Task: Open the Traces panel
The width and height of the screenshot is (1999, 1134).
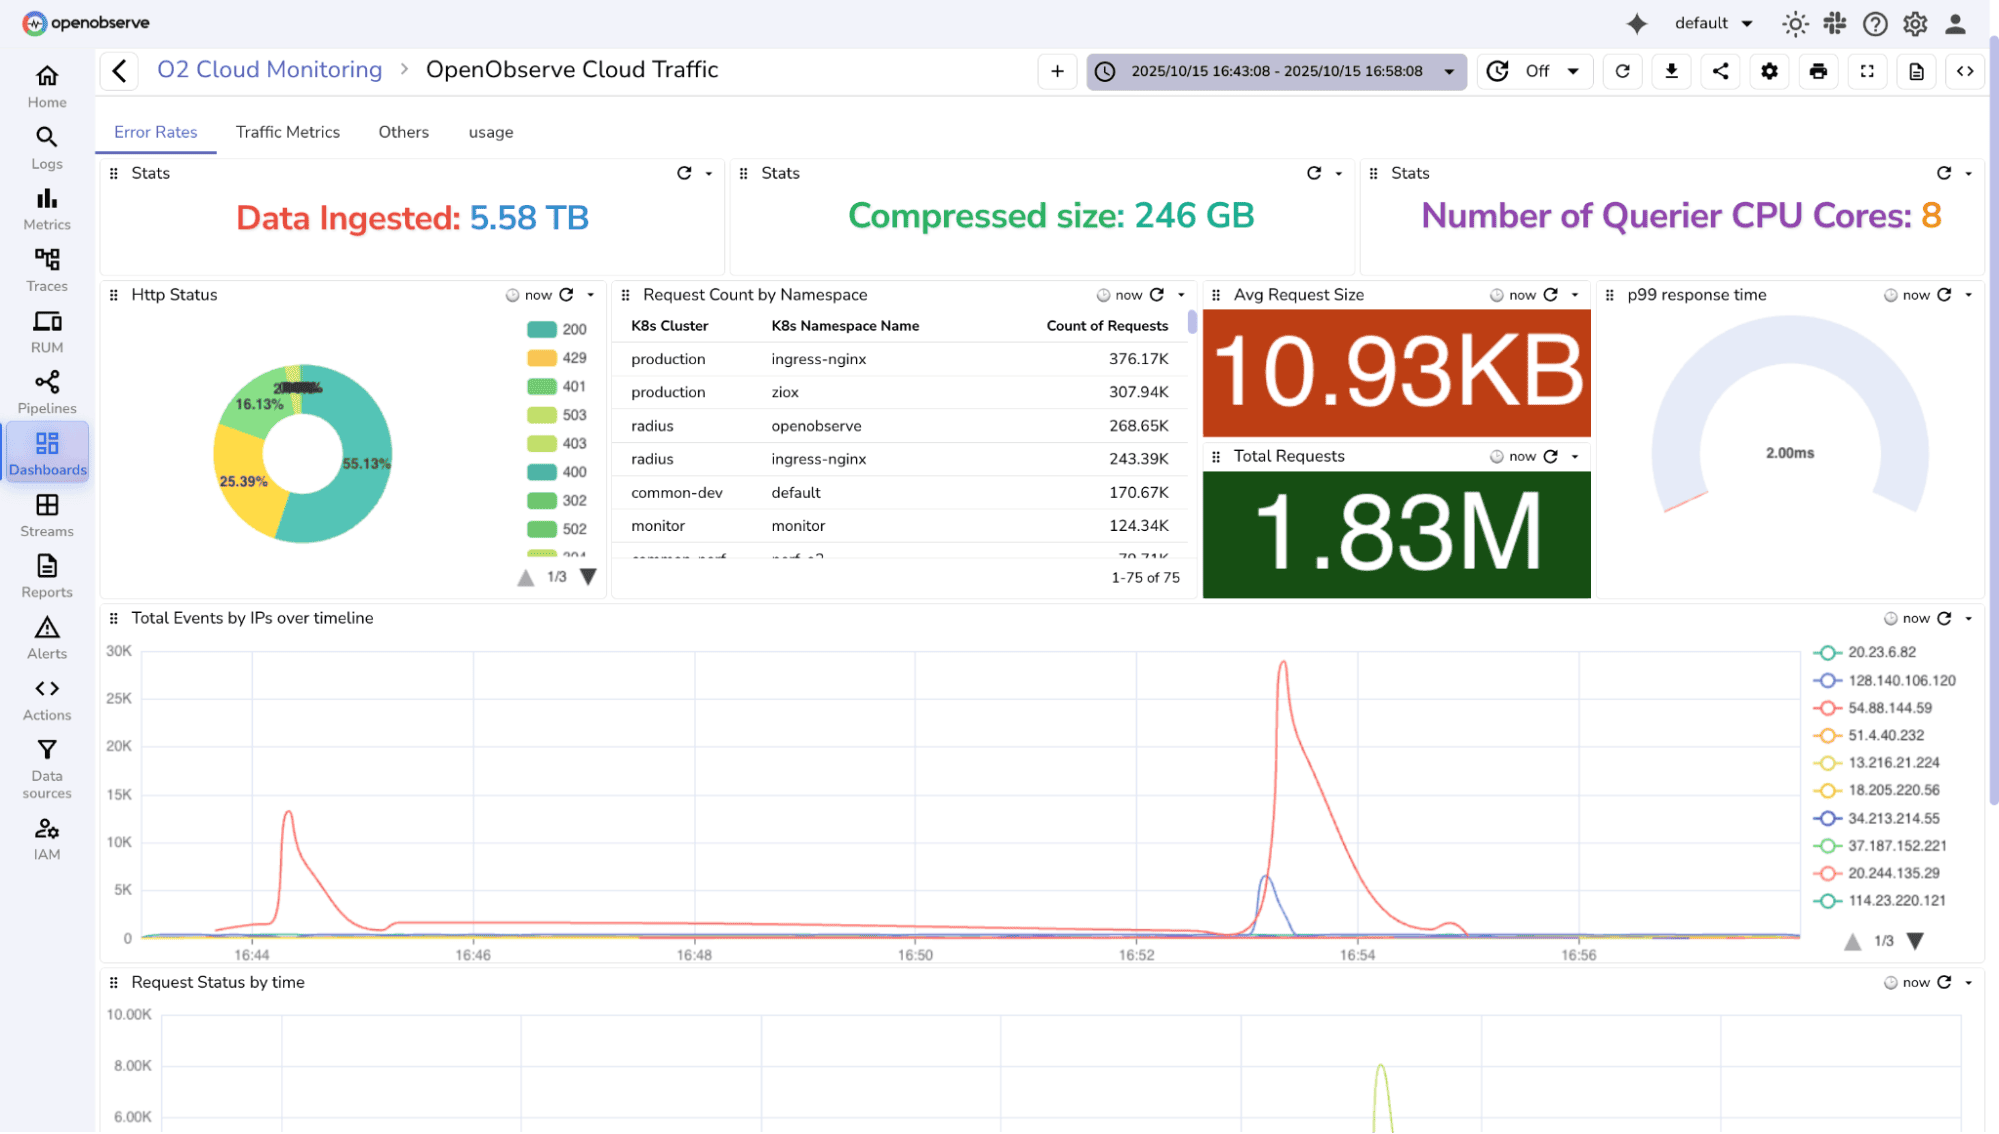Action: [x=46, y=268]
